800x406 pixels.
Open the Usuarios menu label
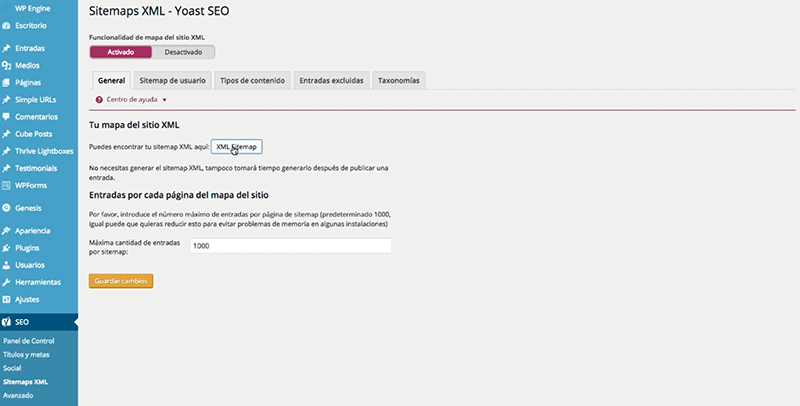coord(30,265)
